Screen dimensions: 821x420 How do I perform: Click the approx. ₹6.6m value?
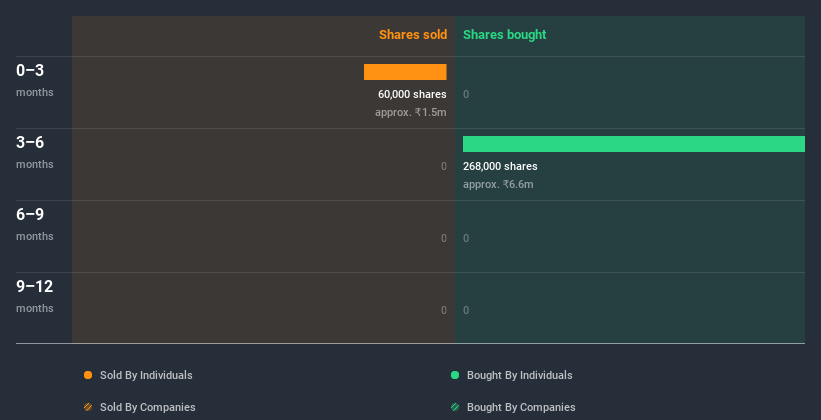point(498,184)
